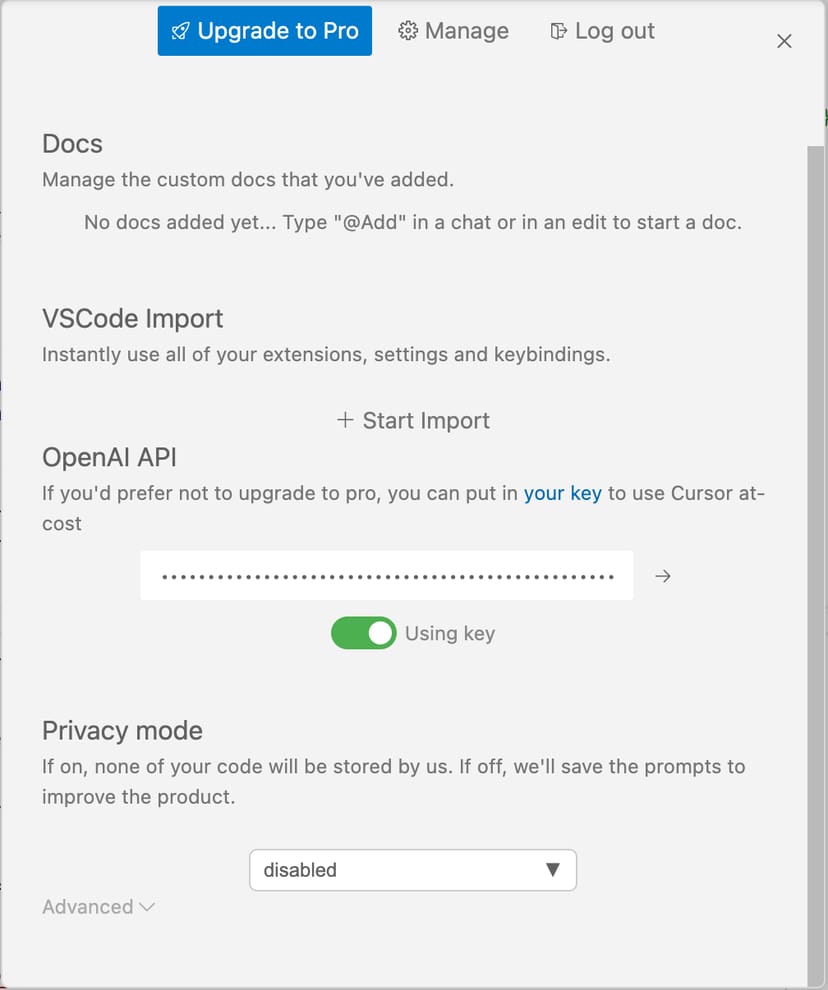Submit the API key with right arrow
The height and width of the screenshot is (990, 828).
pos(662,576)
